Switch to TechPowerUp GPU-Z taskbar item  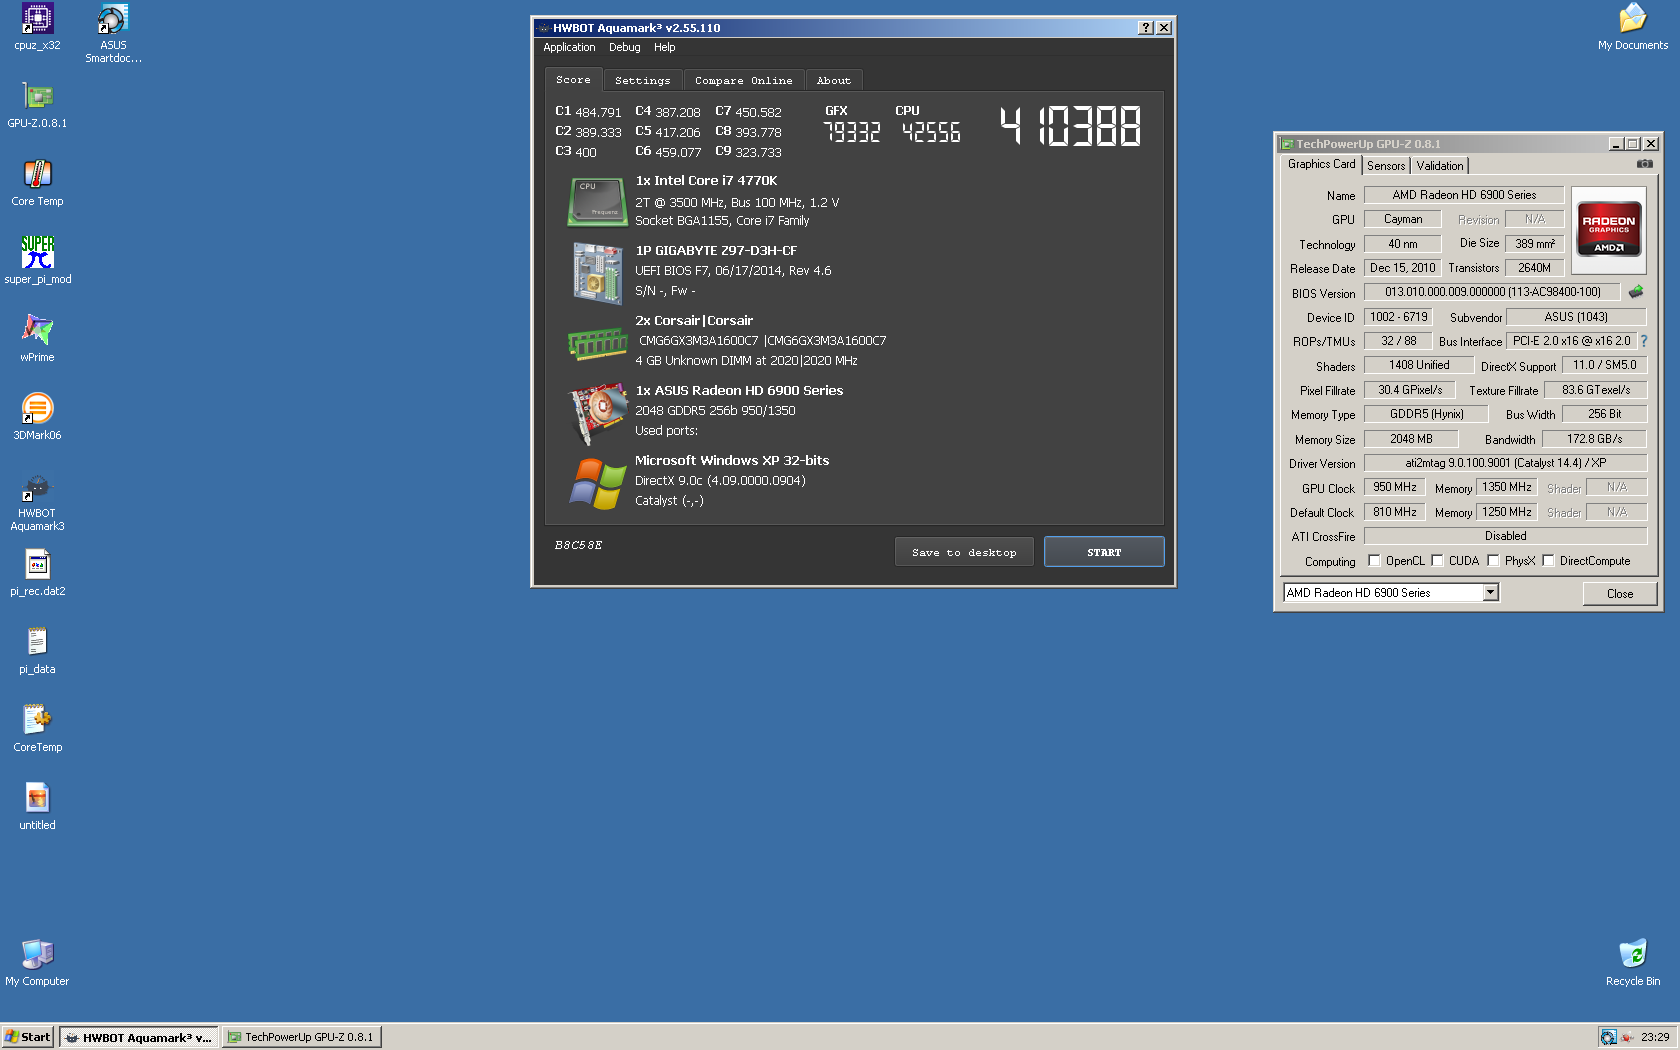[x=303, y=1037]
